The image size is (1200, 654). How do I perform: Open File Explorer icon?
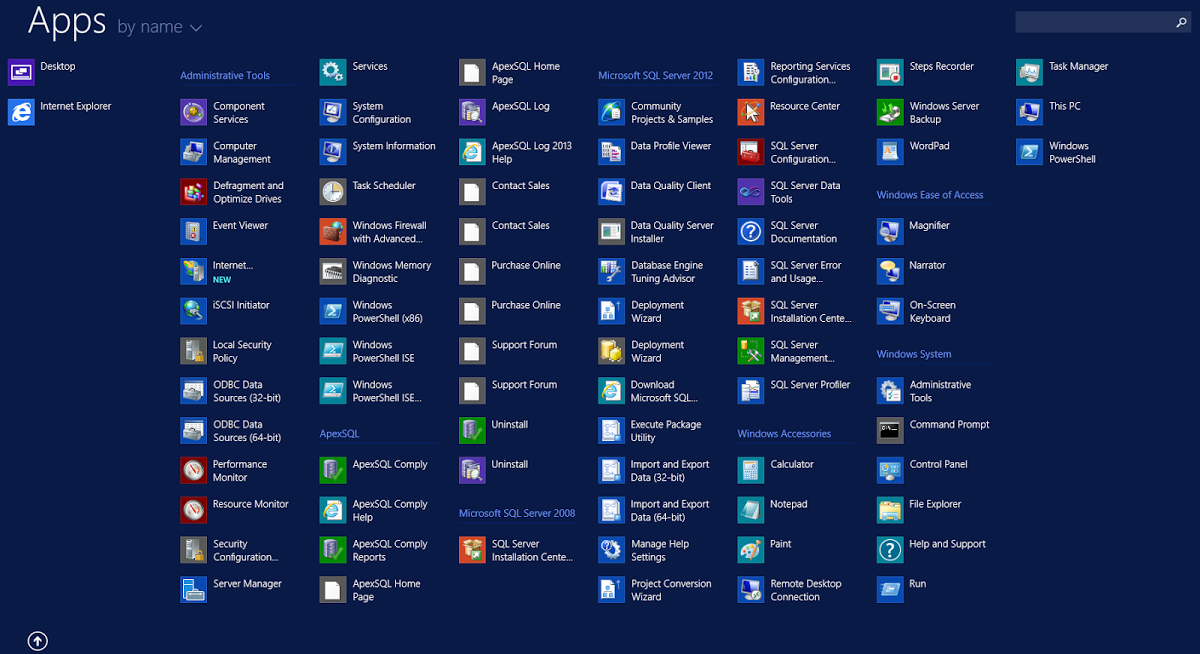coord(891,511)
